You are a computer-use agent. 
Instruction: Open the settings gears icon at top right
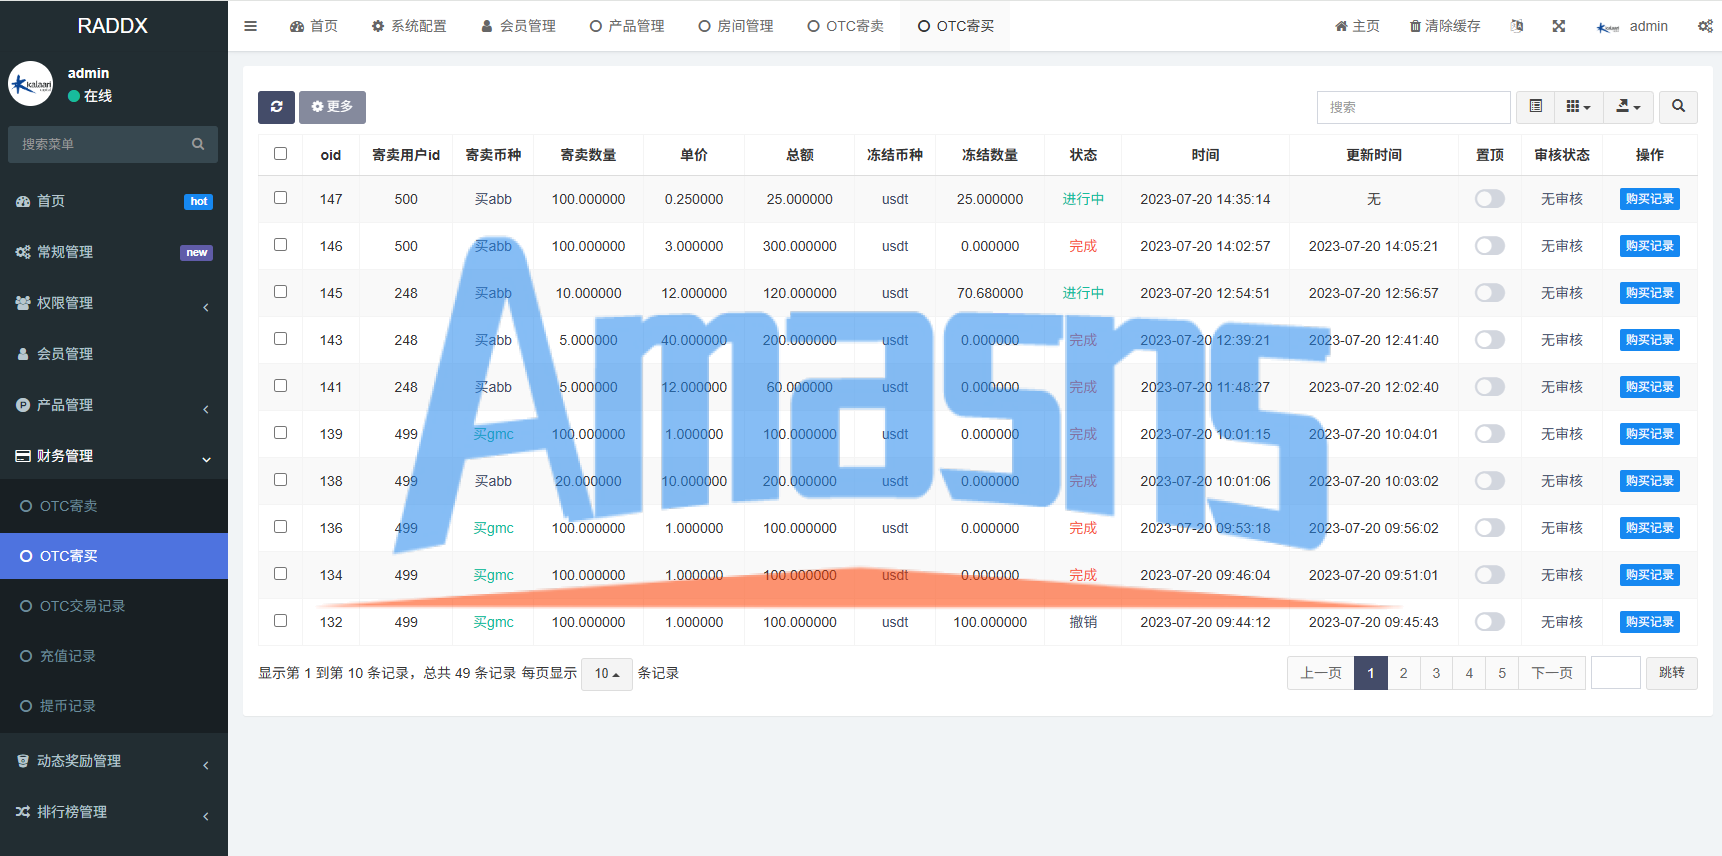tap(1705, 26)
